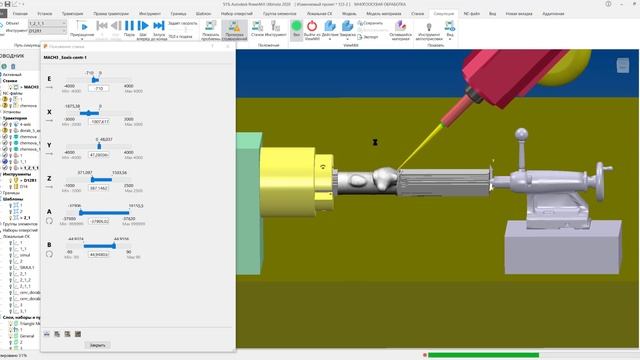
Task: Open the Приращение dropdown arrow
Action: click(82, 39)
